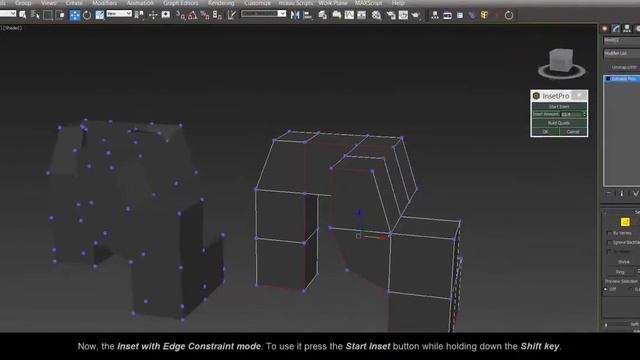Screen dimensions: 640x360
Task: Click Start Inset in InsetPro dialog
Action: 559,107
